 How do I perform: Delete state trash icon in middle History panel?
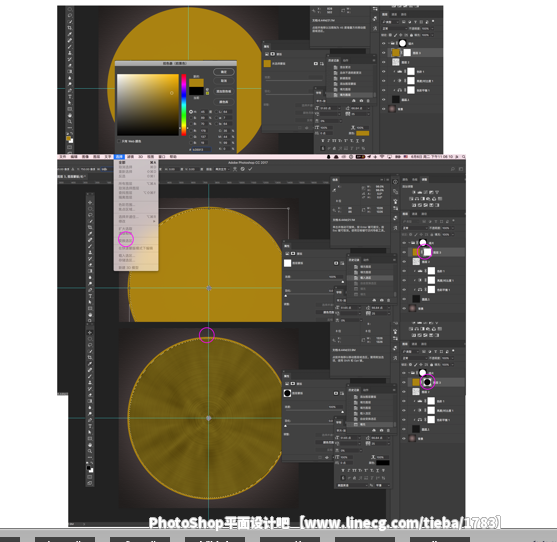[389, 300]
